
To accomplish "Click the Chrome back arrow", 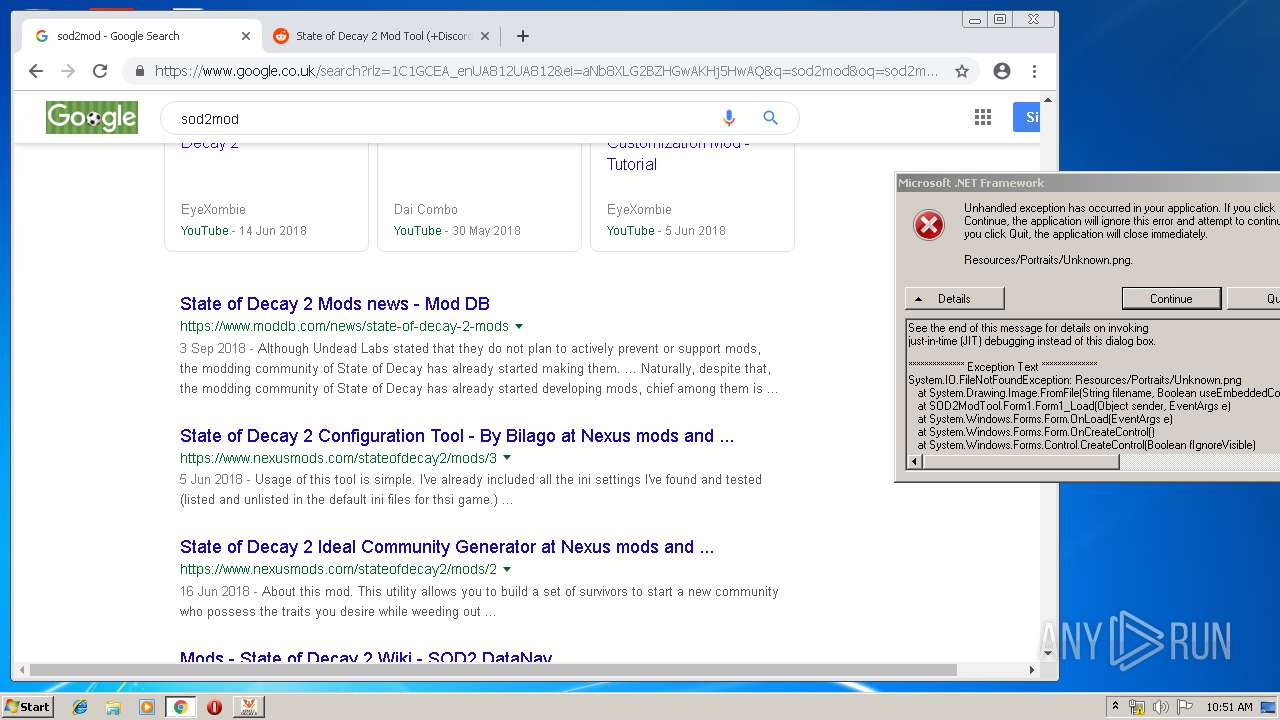I will pyautogui.click(x=36, y=71).
